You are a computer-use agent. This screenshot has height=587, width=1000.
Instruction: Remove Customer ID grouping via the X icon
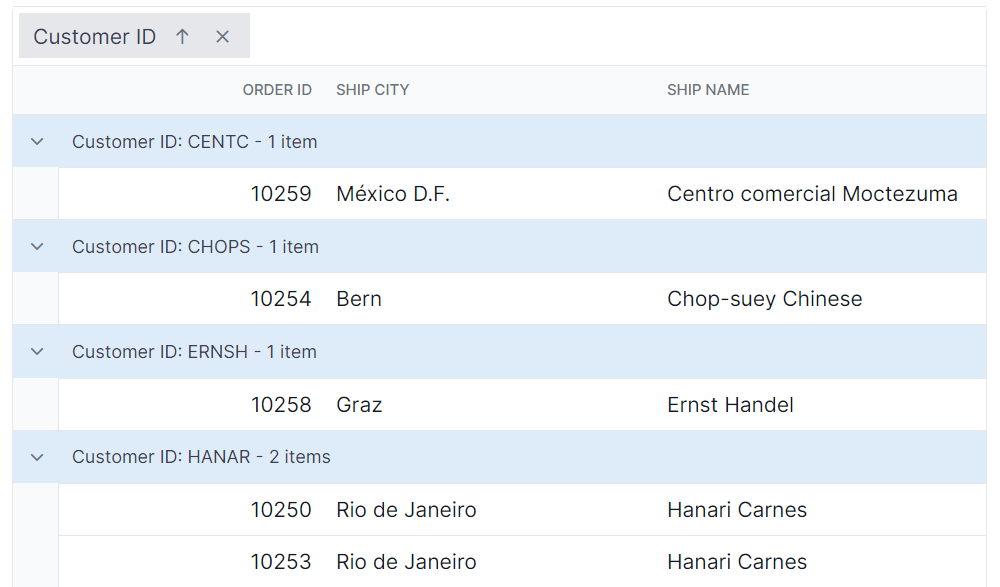coord(222,36)
